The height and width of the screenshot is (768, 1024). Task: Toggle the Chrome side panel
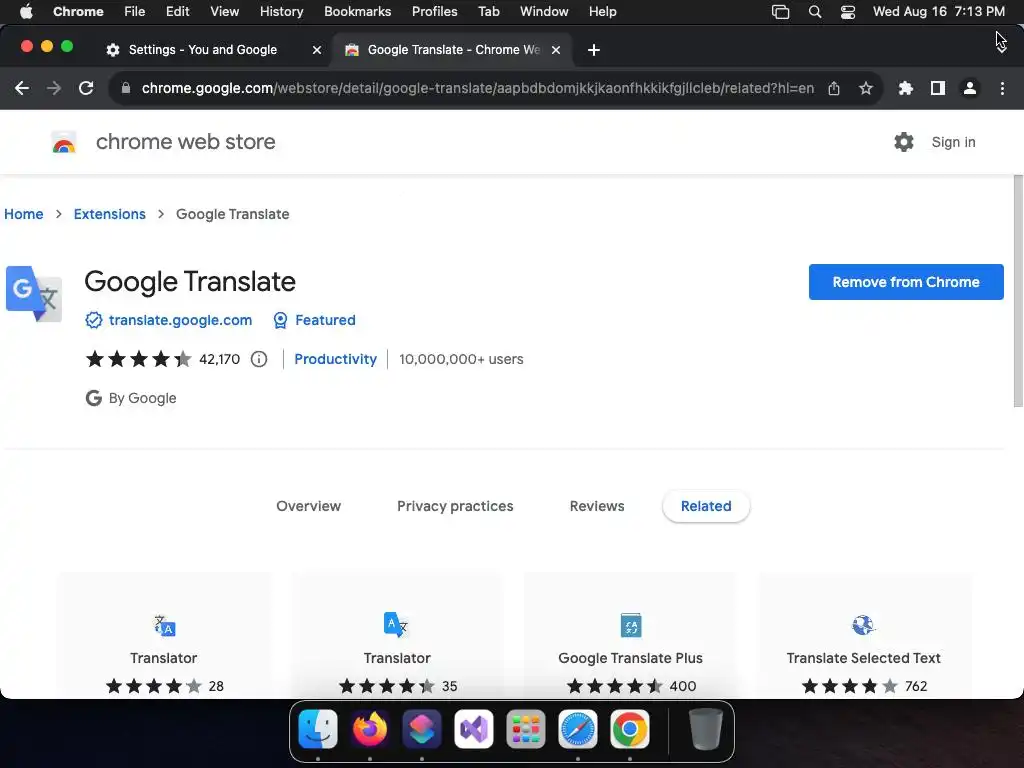click(x=938, y=88)
